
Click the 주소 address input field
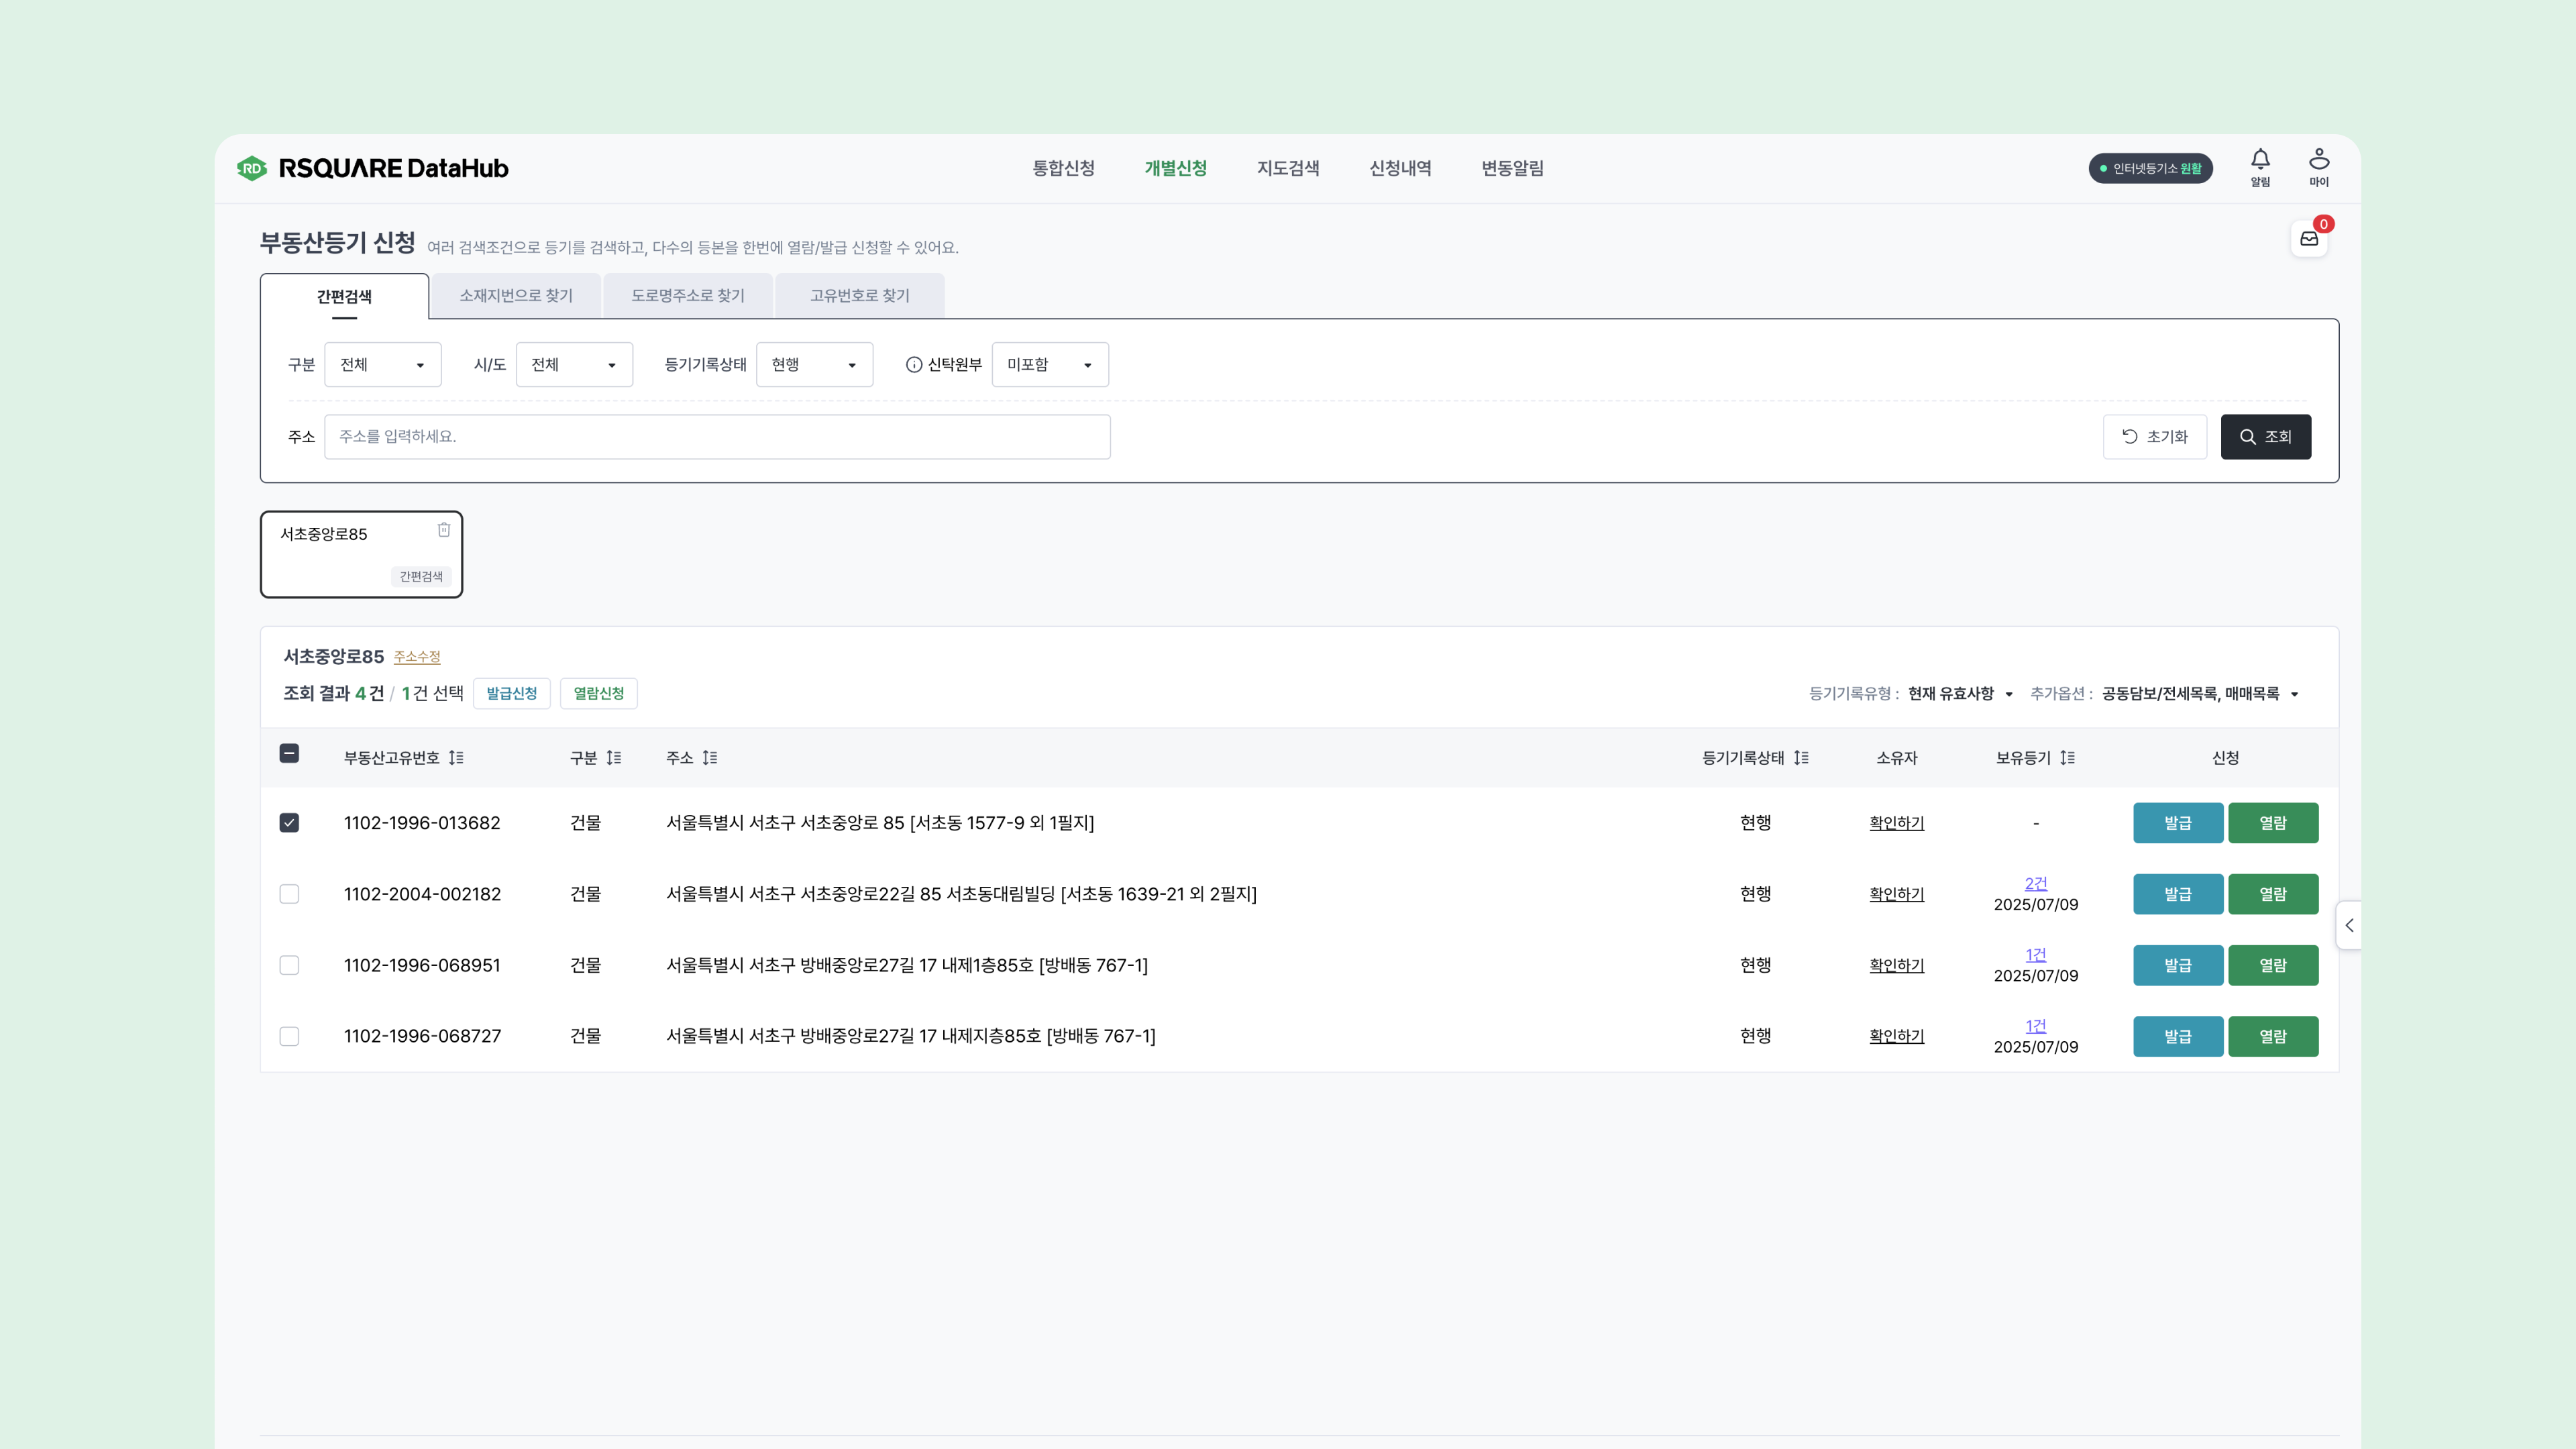716,437
